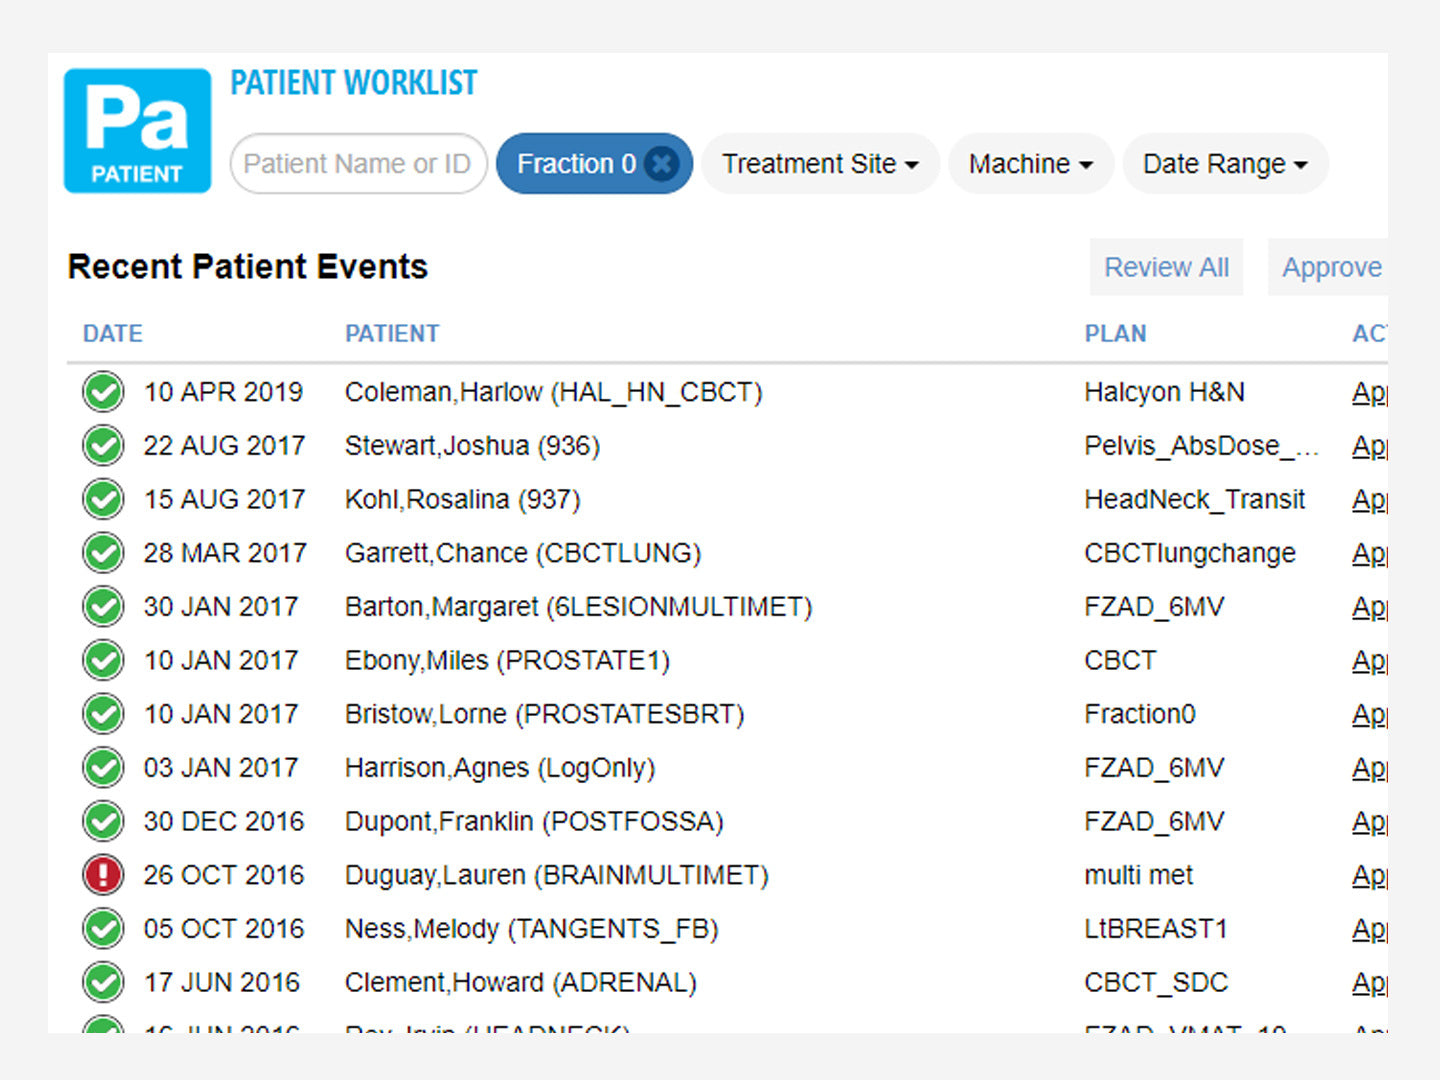Click the Review All button
The width and height of the screenshot is (1440, 1080).
coord(1166,267)
